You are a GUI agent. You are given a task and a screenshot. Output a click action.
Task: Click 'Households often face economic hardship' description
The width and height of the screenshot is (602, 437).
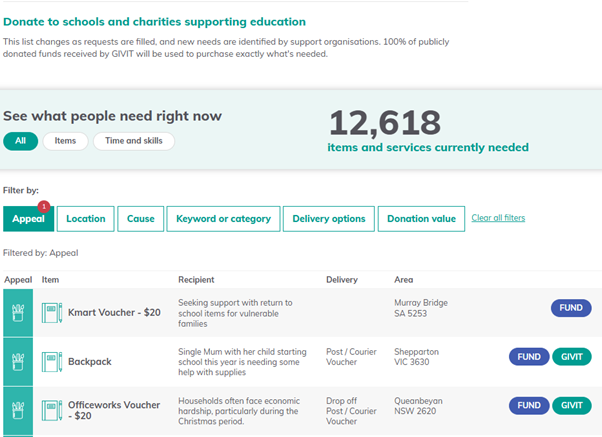(x=239, y=411)
